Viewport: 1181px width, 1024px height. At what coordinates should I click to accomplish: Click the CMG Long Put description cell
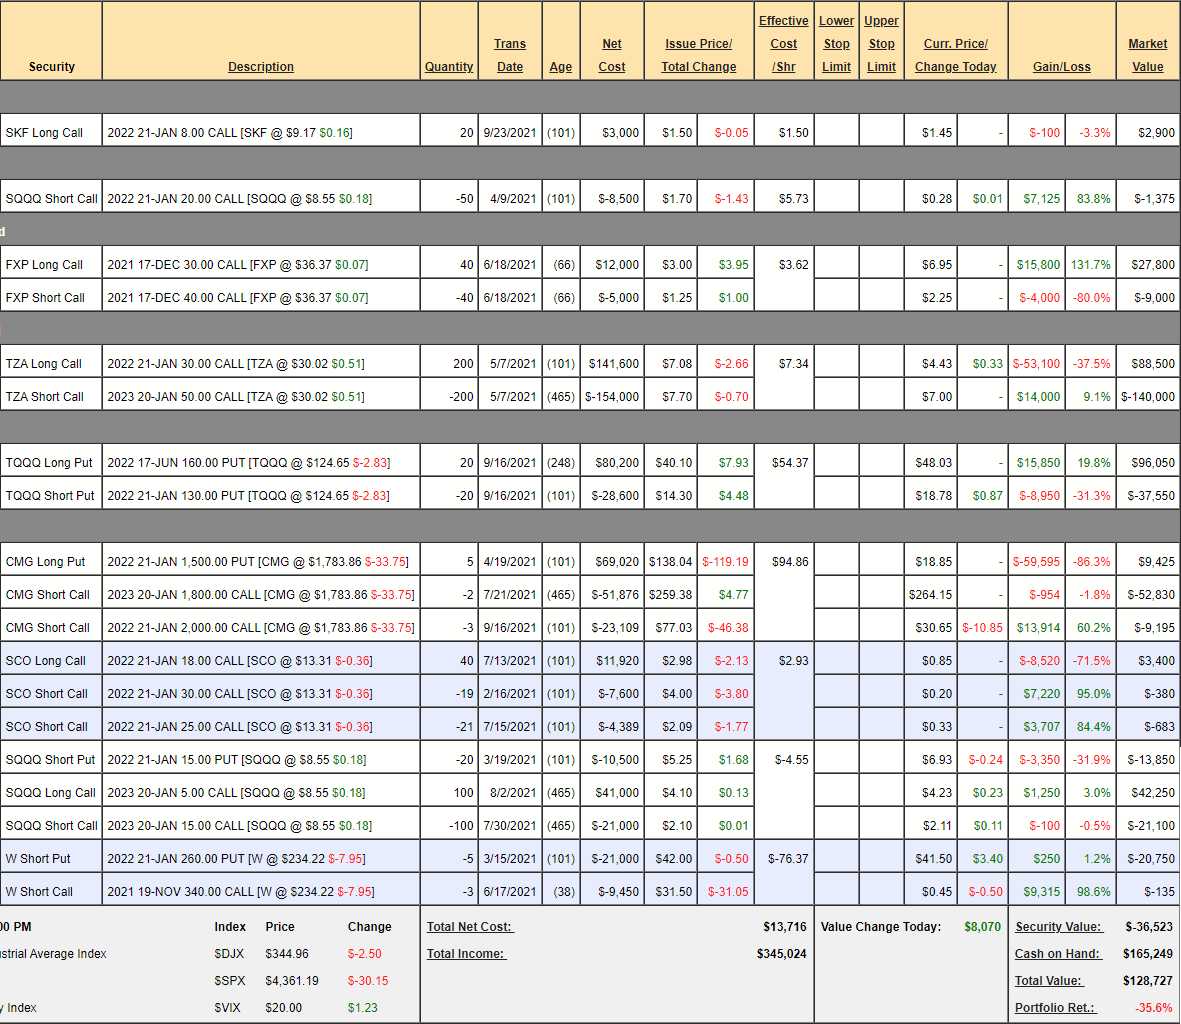[x=258, y=562]
